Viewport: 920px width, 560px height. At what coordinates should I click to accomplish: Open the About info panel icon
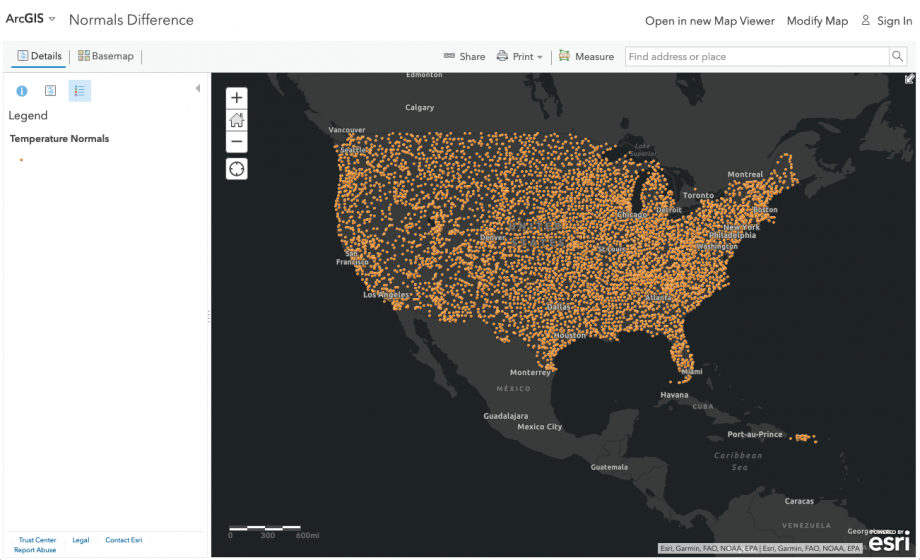[x=22, y=91]
